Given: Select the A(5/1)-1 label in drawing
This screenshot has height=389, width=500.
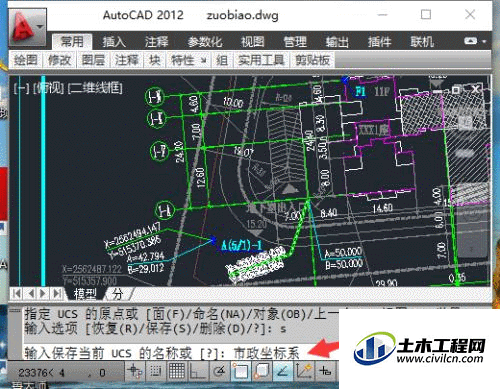Looking at the screenshot, I should [x=242, y=246].
